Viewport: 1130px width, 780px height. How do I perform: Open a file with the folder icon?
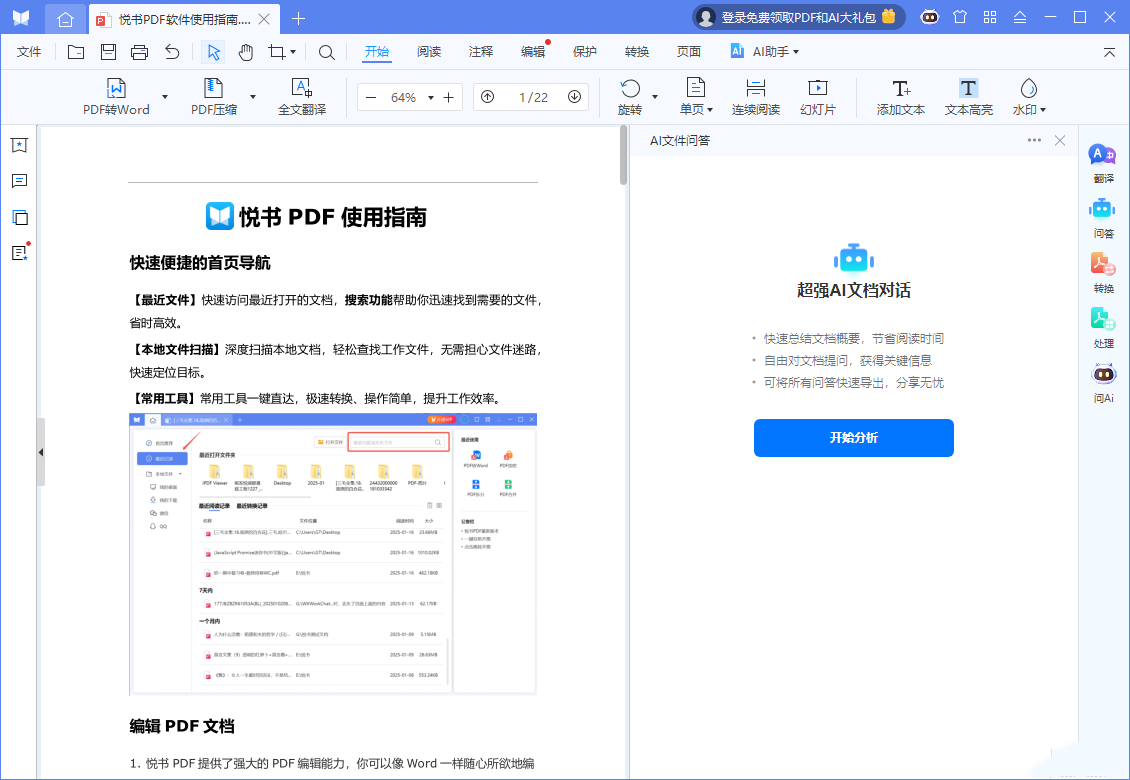point(76,52)
